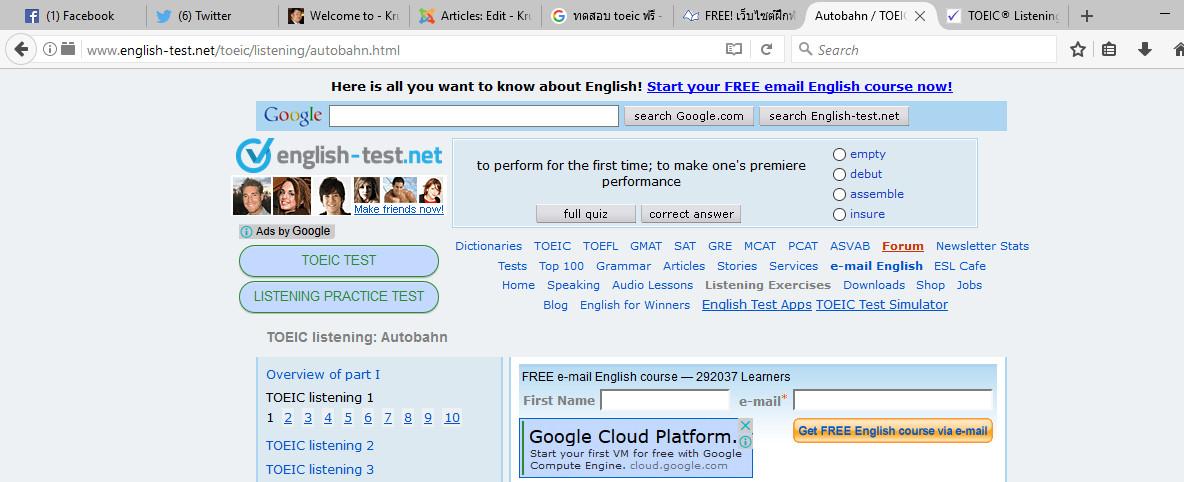The width and height of the screenshot is (1184, 482).
Task: Open a new tab with plus icon
Action: coord(1087,16)
